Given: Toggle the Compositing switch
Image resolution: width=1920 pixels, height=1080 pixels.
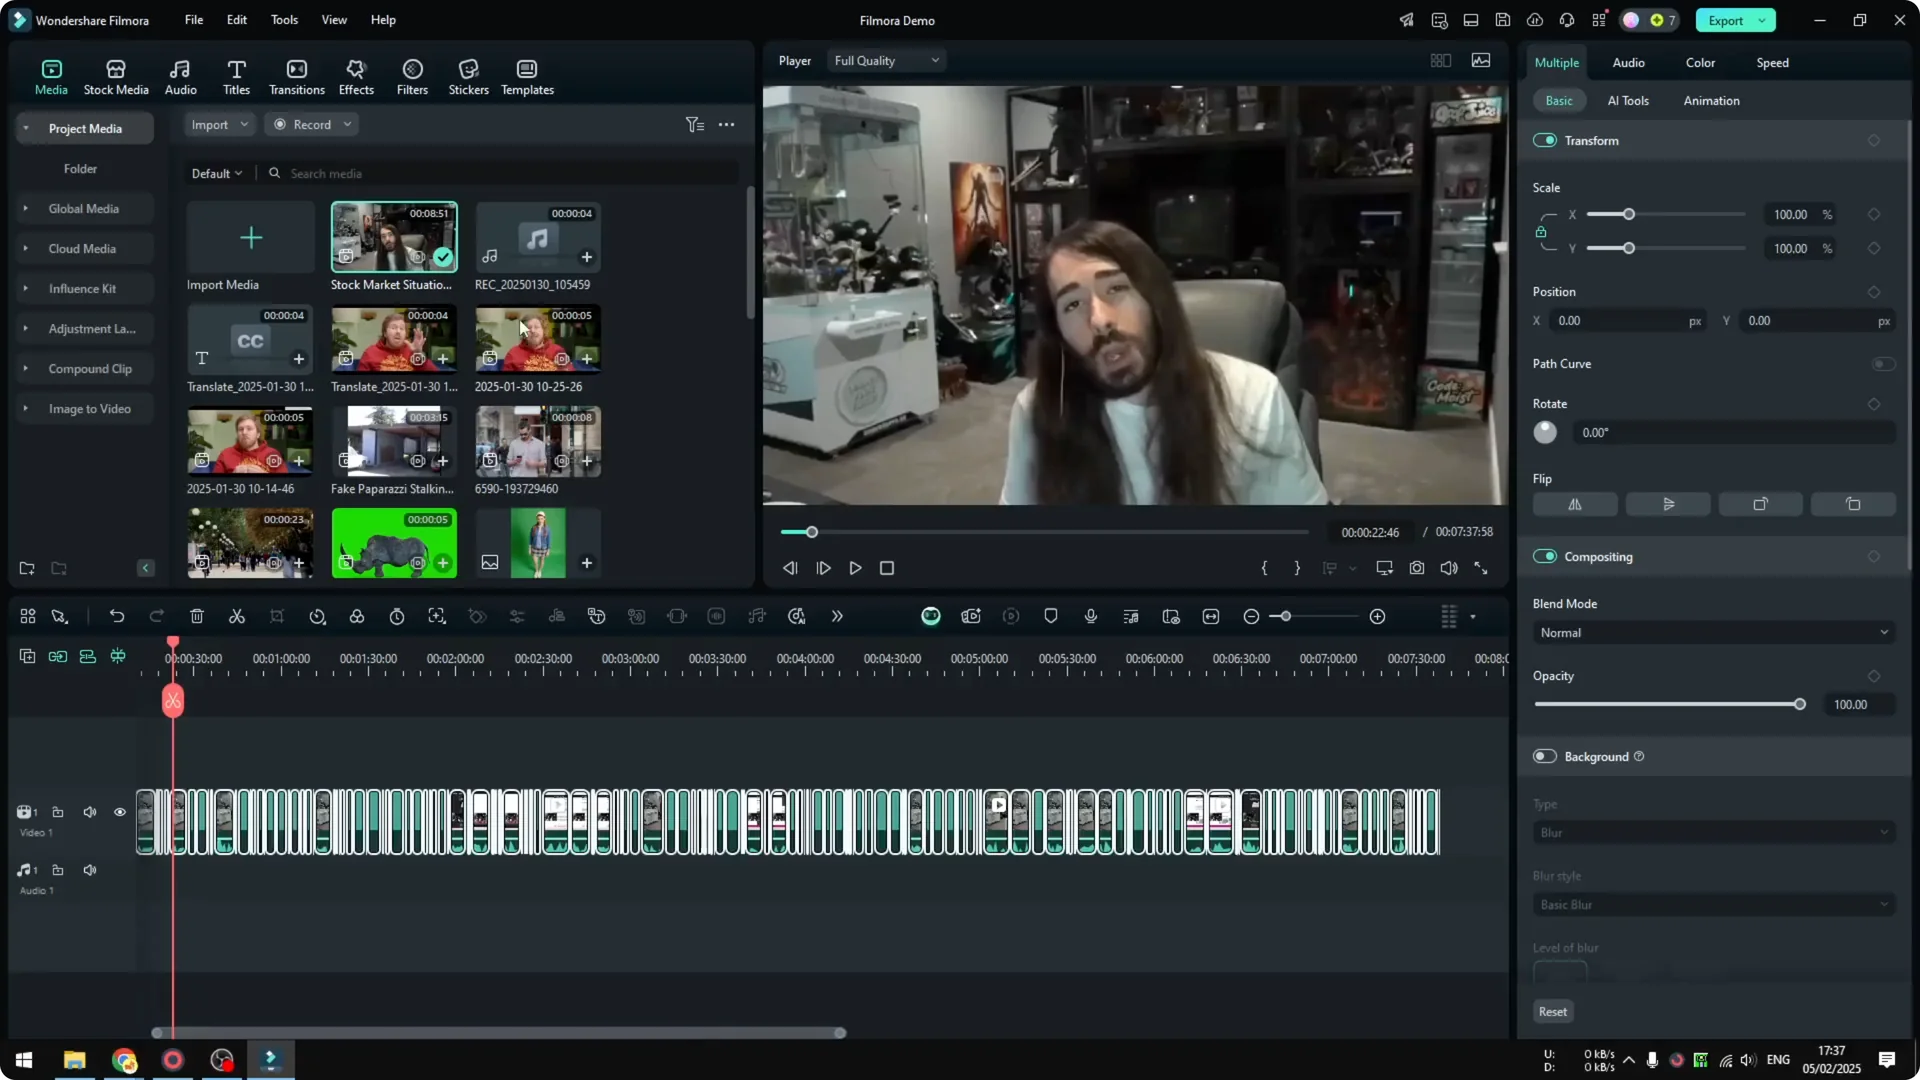Looking at the screenshot, I should [1545, 557].
